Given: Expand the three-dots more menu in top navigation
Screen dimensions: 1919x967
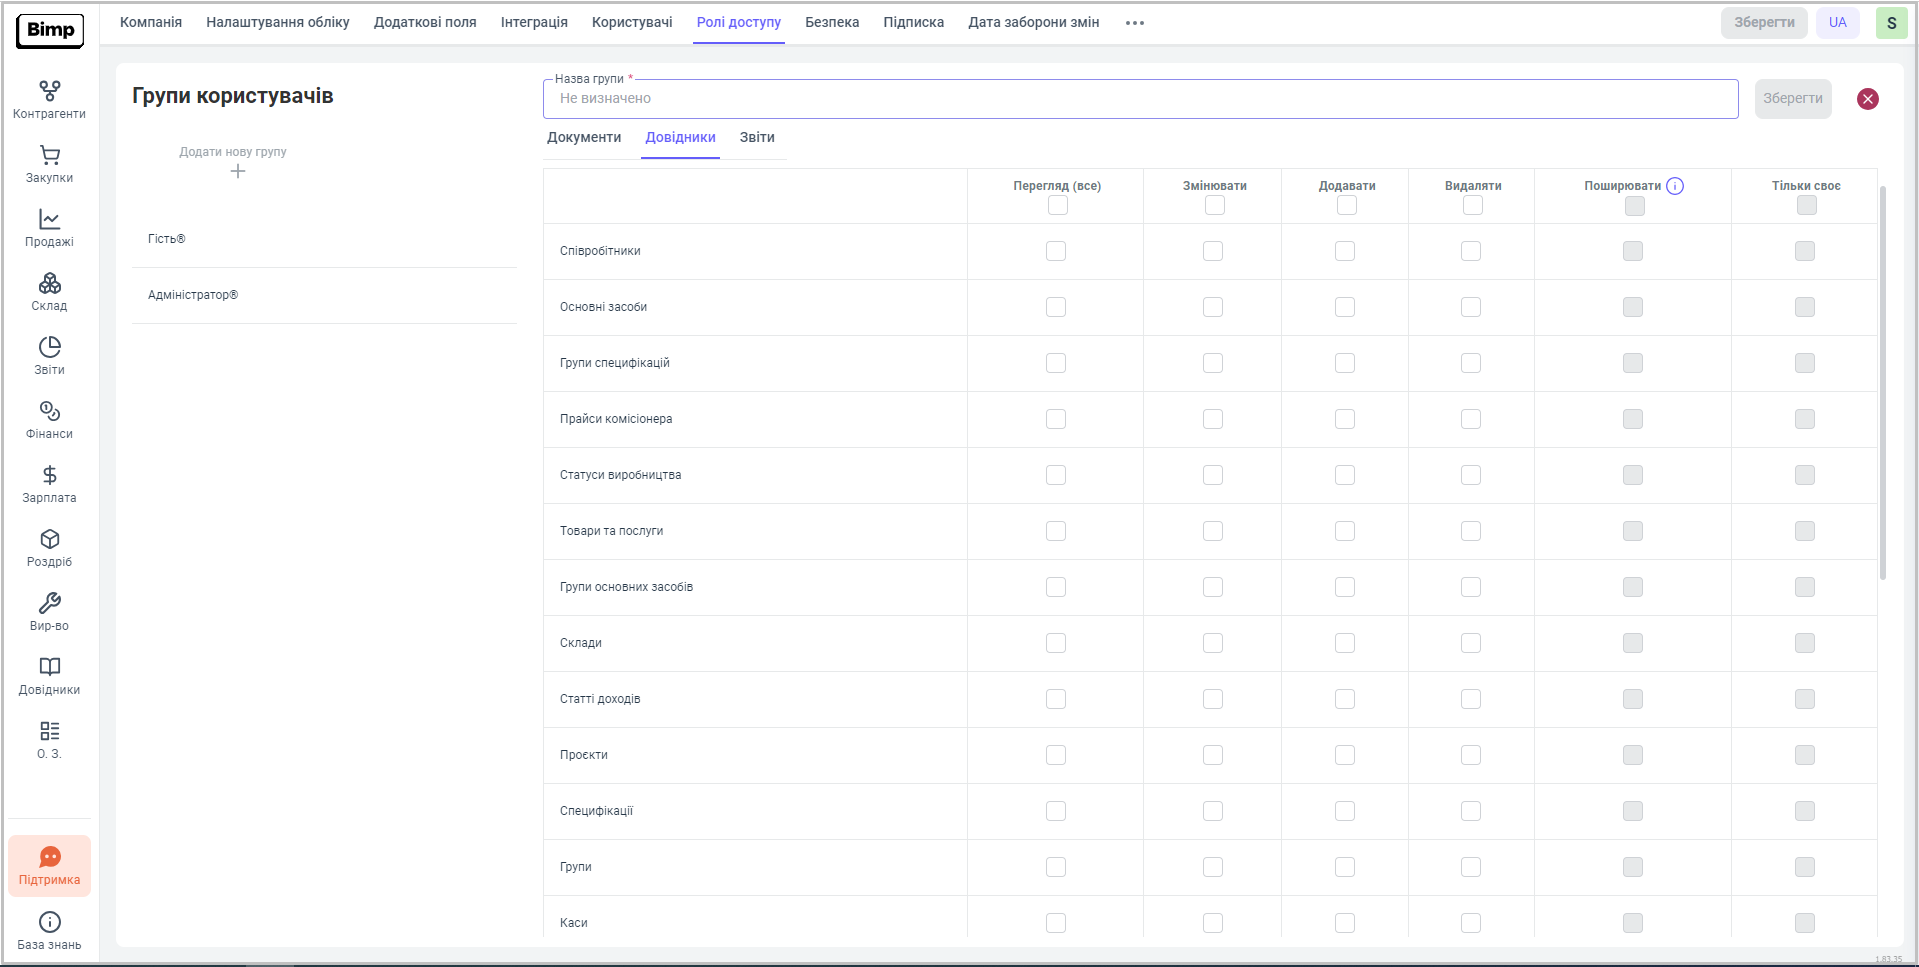Looking at the screenshot, I should tap(1134, 23).
